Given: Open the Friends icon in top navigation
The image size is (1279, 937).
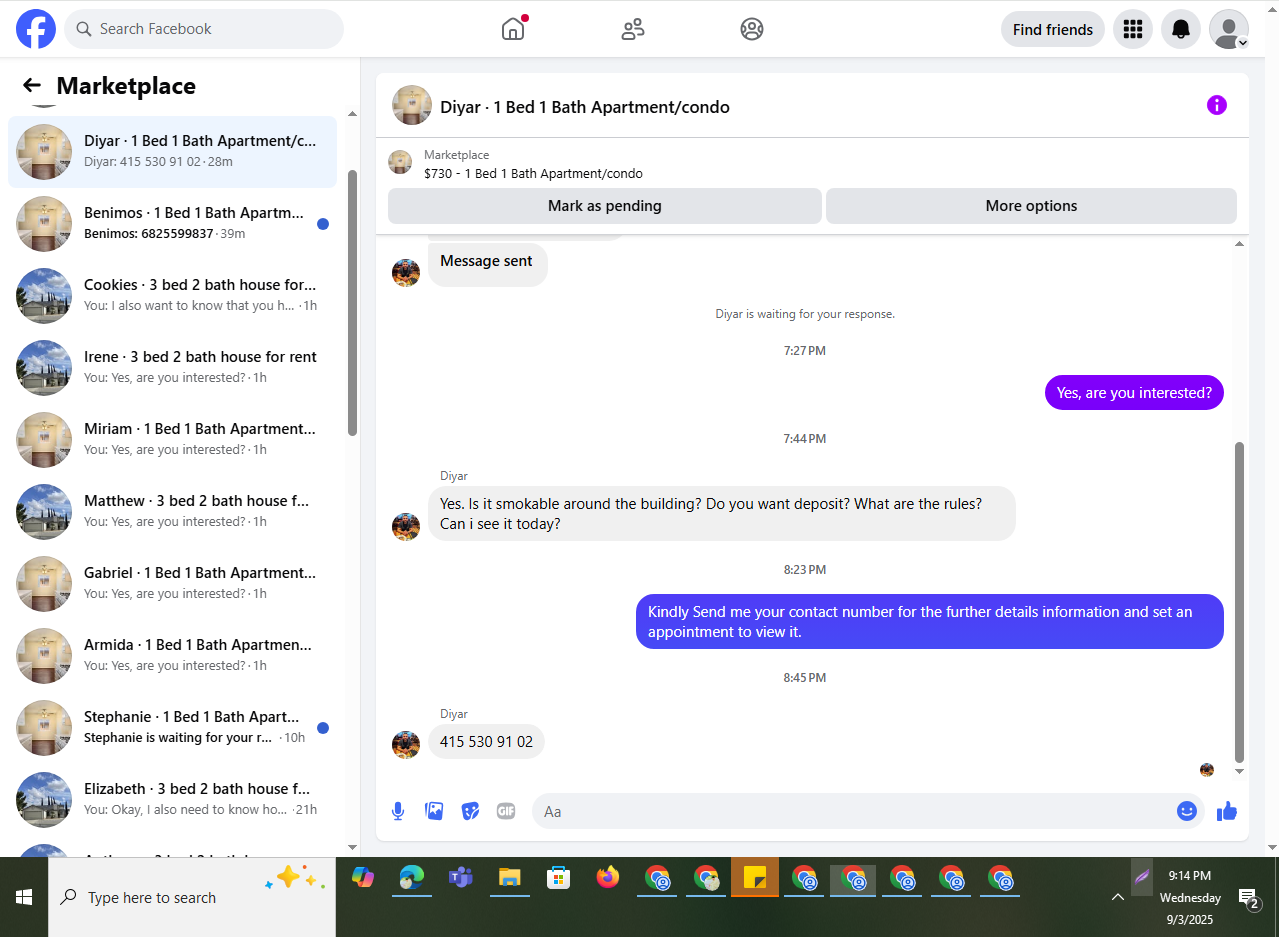Looking at the screenshot, I should pos(633,29).
